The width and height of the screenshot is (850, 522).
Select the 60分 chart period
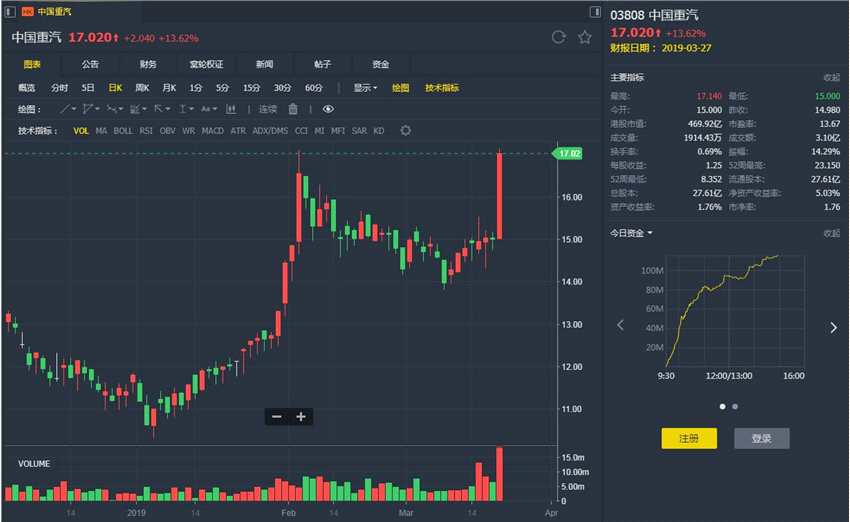(313, 88)
